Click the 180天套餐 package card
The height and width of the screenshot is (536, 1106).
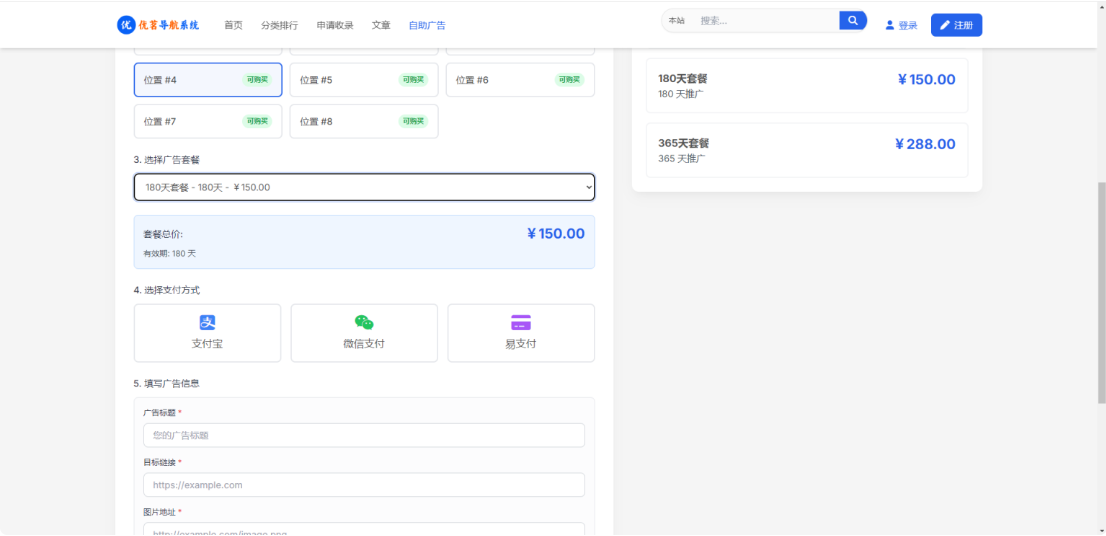pyautogui.click(x=807, y=85)
